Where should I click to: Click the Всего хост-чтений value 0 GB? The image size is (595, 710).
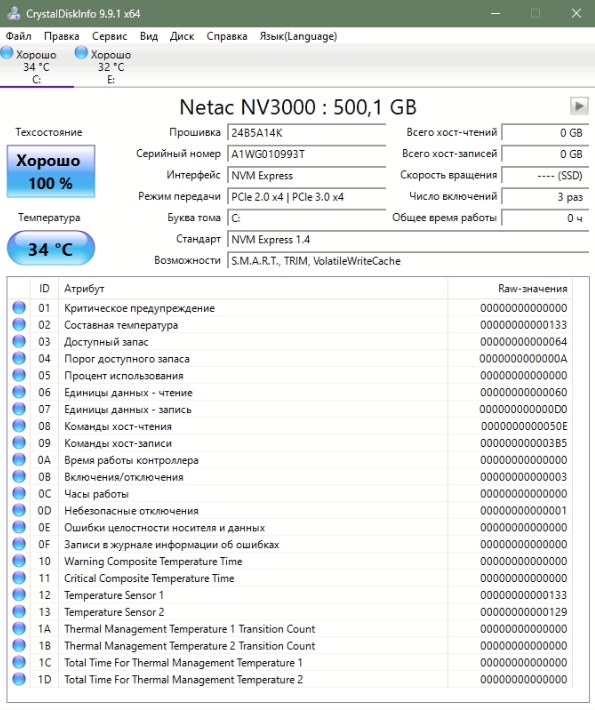[x=545, y=133]
